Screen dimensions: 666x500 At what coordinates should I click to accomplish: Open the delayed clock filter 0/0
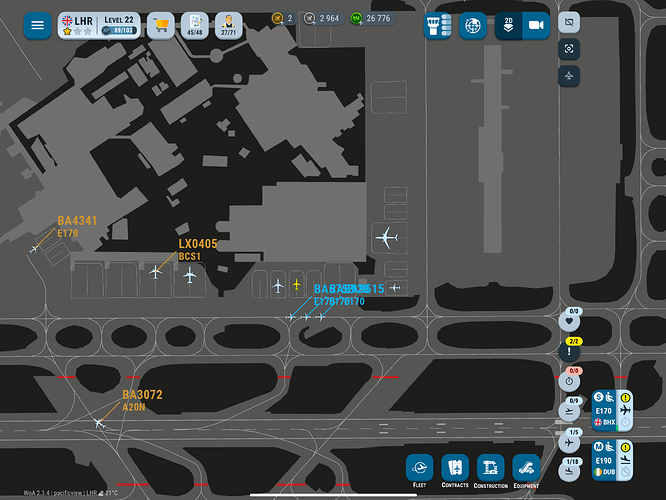coord(569,379)
